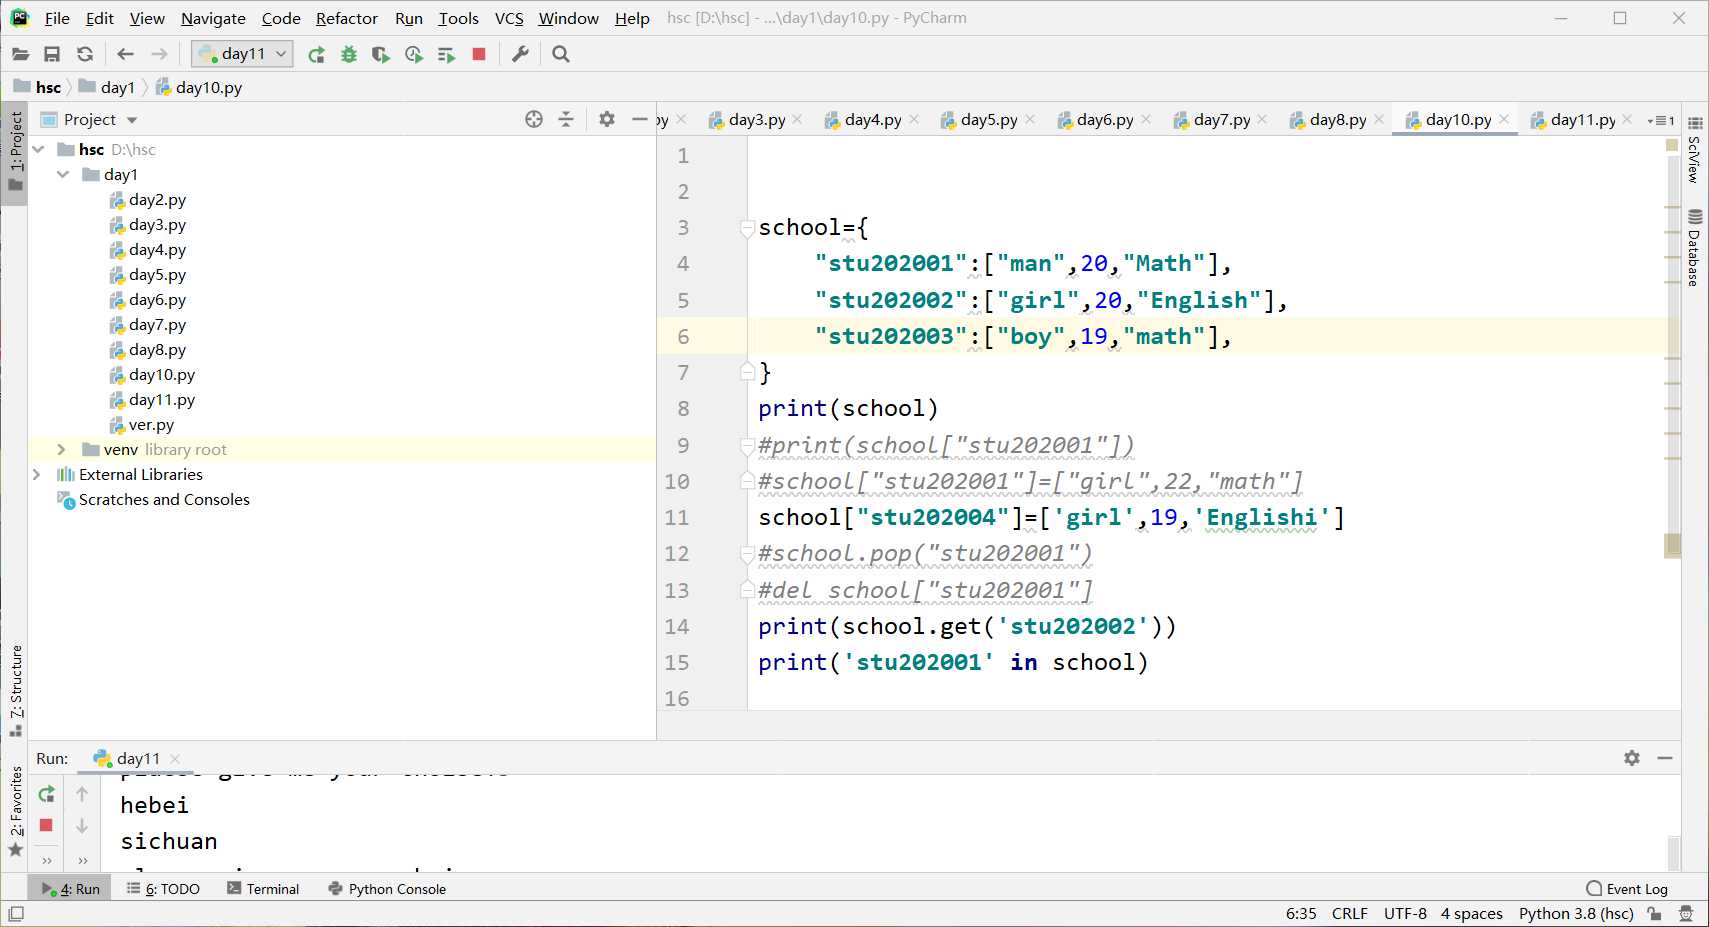
Task: Stop the program in the Run panel
Action: [x=46, y=825]
